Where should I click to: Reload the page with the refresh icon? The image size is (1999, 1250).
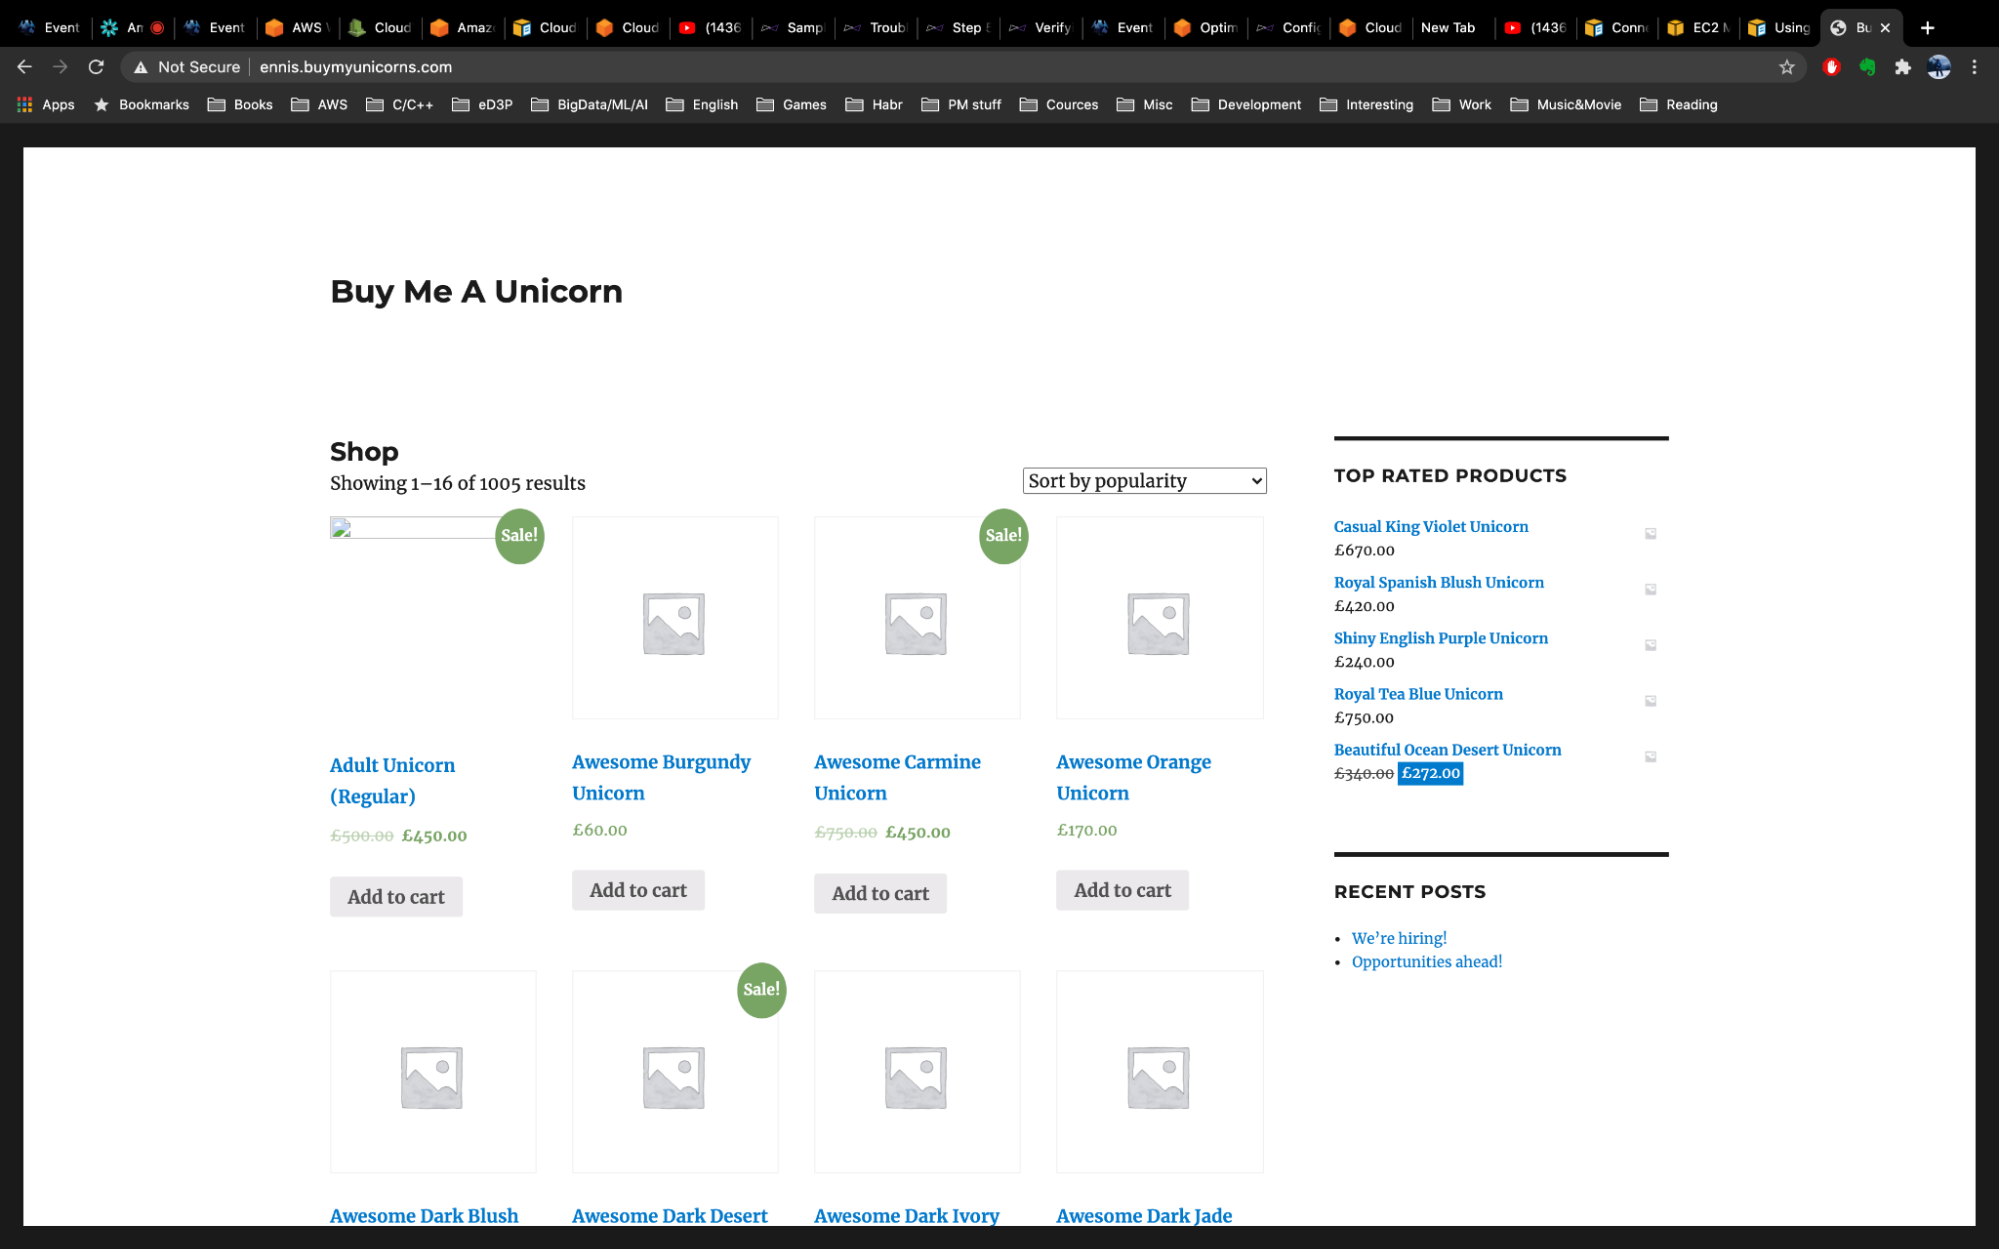click(x=96, y=67)
